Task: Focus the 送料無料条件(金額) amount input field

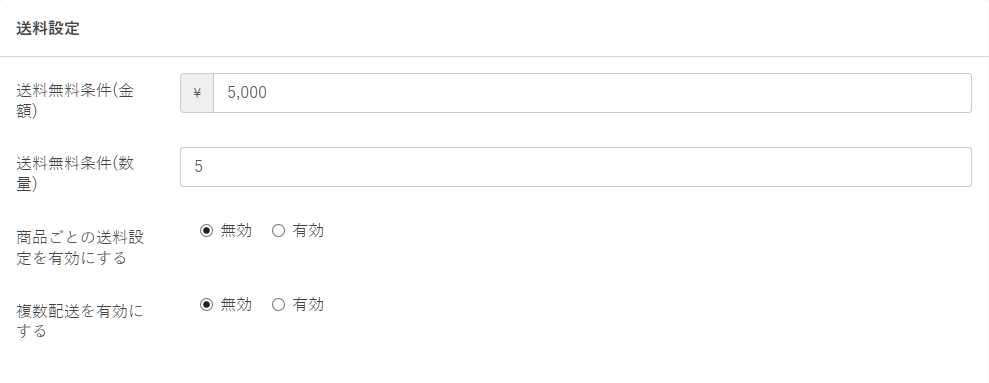Action: click(592, 93)
